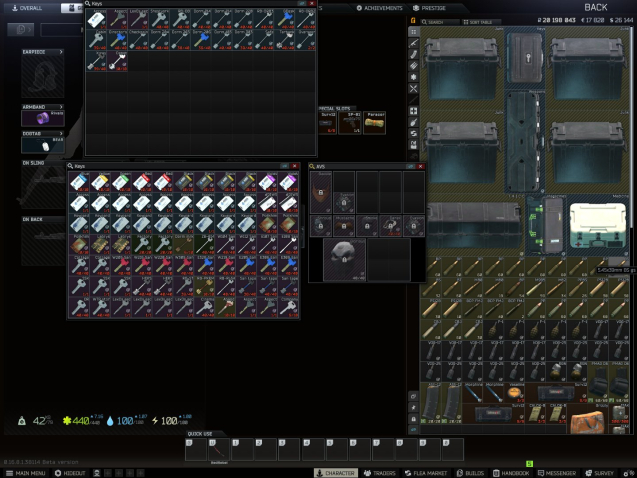Viewport: 637px width, 478px height.
Task: Open MESSENGER from bottom bar
Action: pyautogui.click(x=557, y=473)
